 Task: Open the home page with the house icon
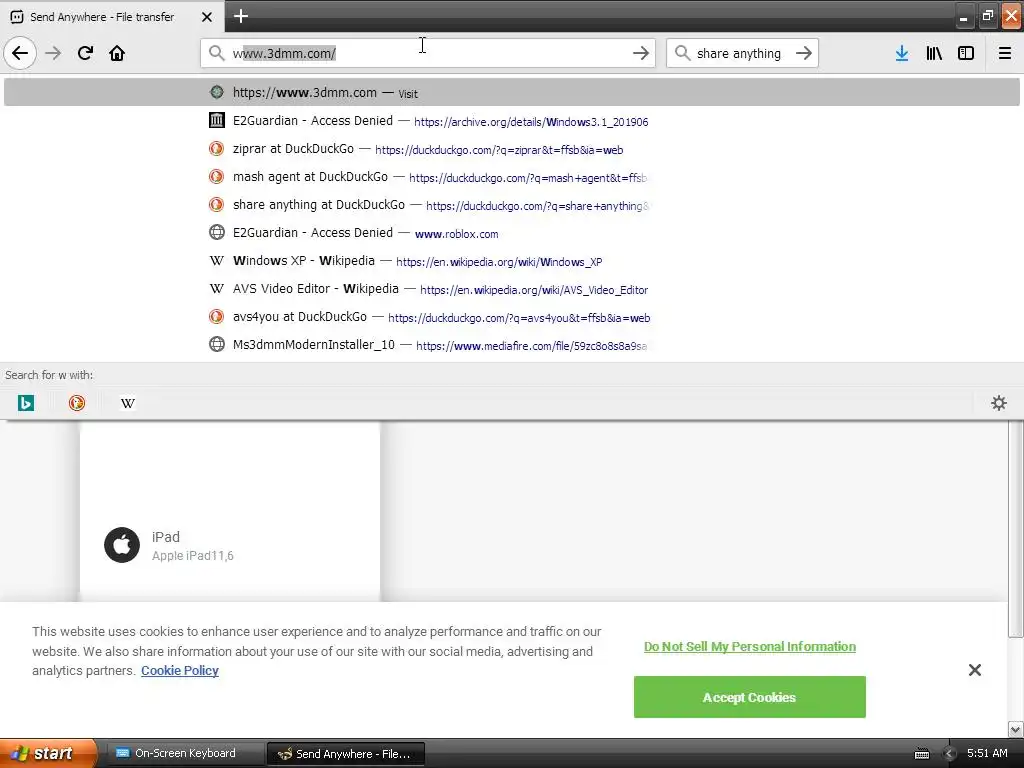click(x=117, y=53)
